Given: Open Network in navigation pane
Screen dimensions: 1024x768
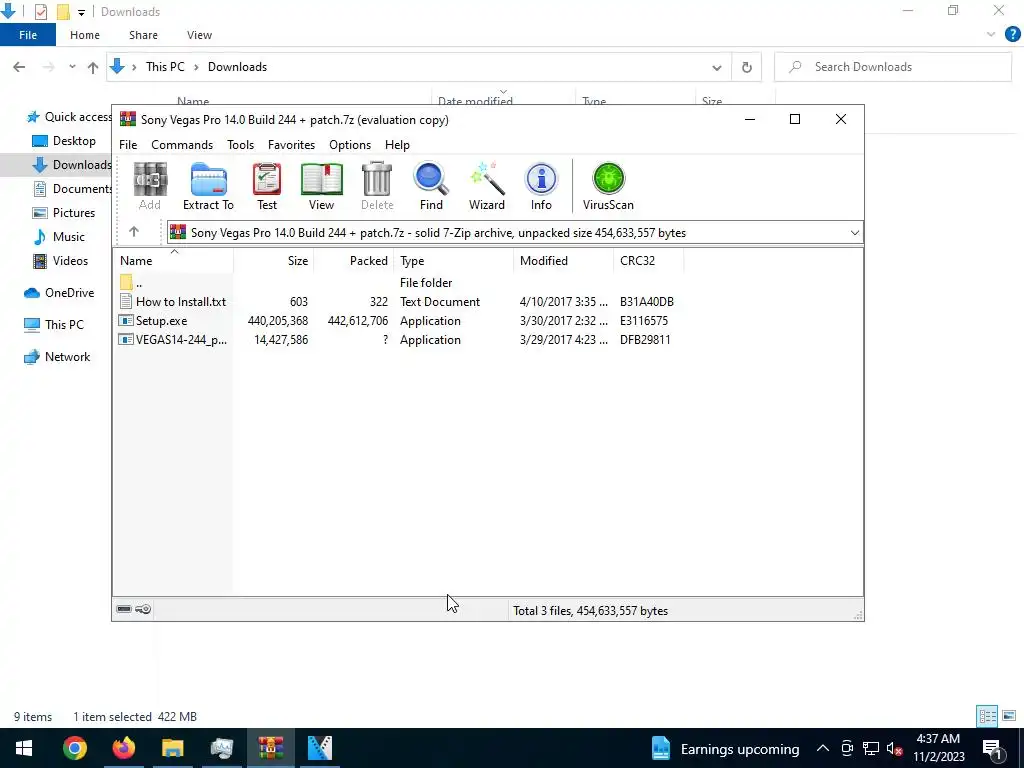Looking at the screenshot, I should pos(57,357).
